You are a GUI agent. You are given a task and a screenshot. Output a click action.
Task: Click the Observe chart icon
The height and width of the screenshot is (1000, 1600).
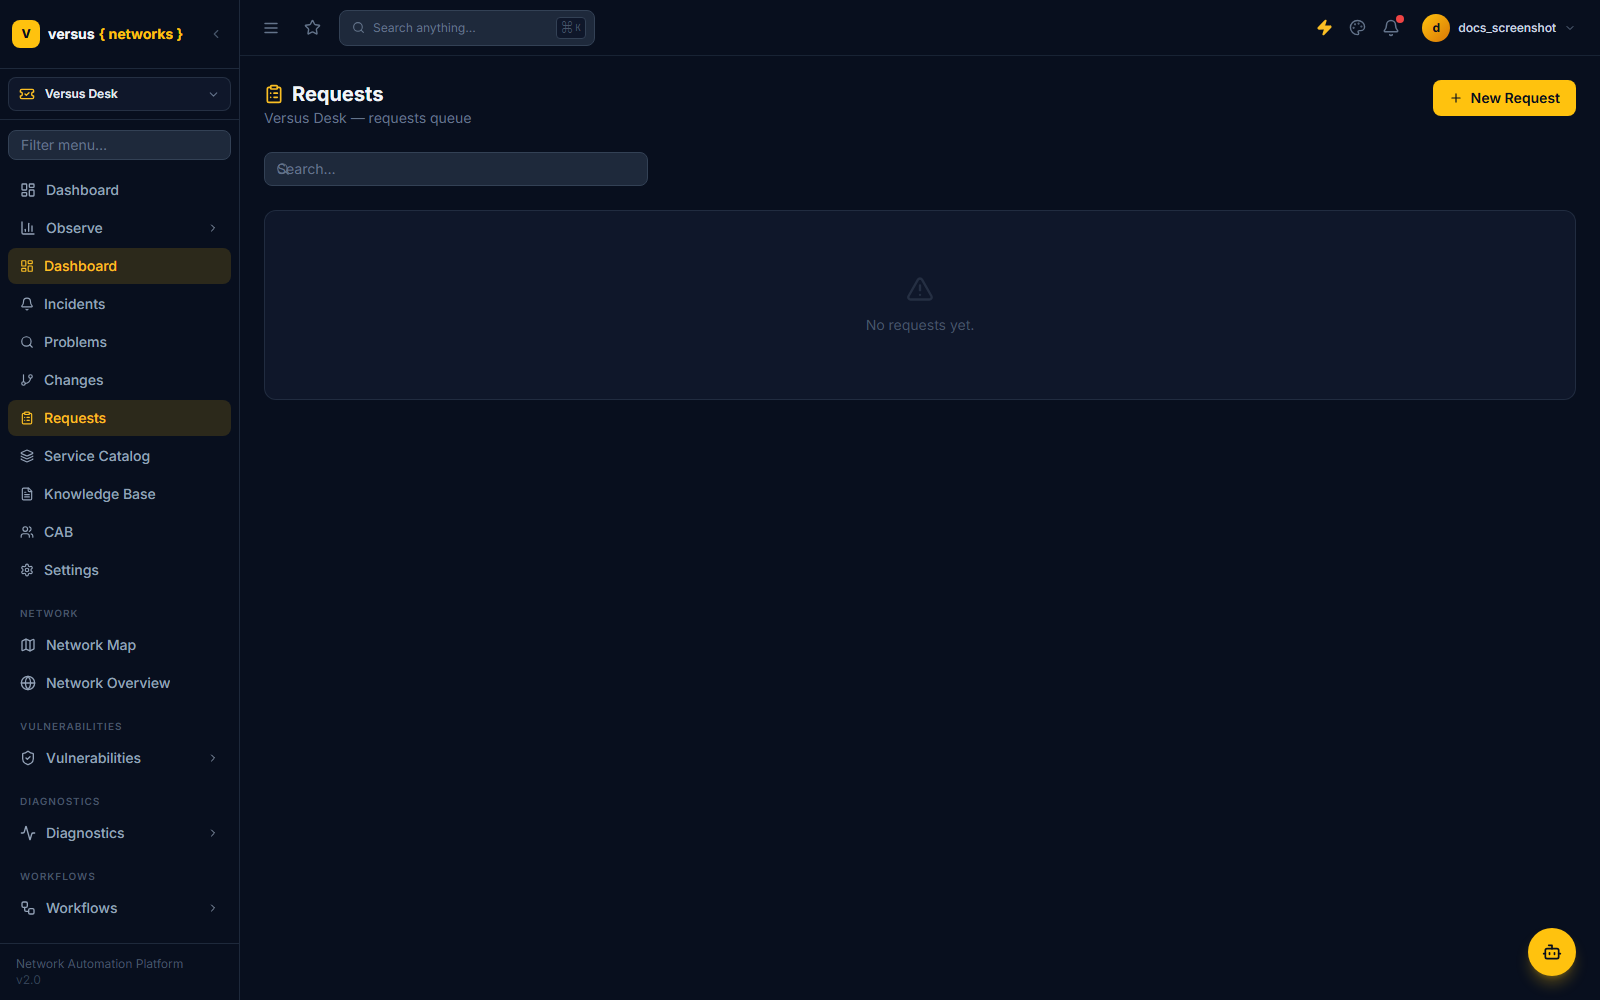tap(28, 228)
